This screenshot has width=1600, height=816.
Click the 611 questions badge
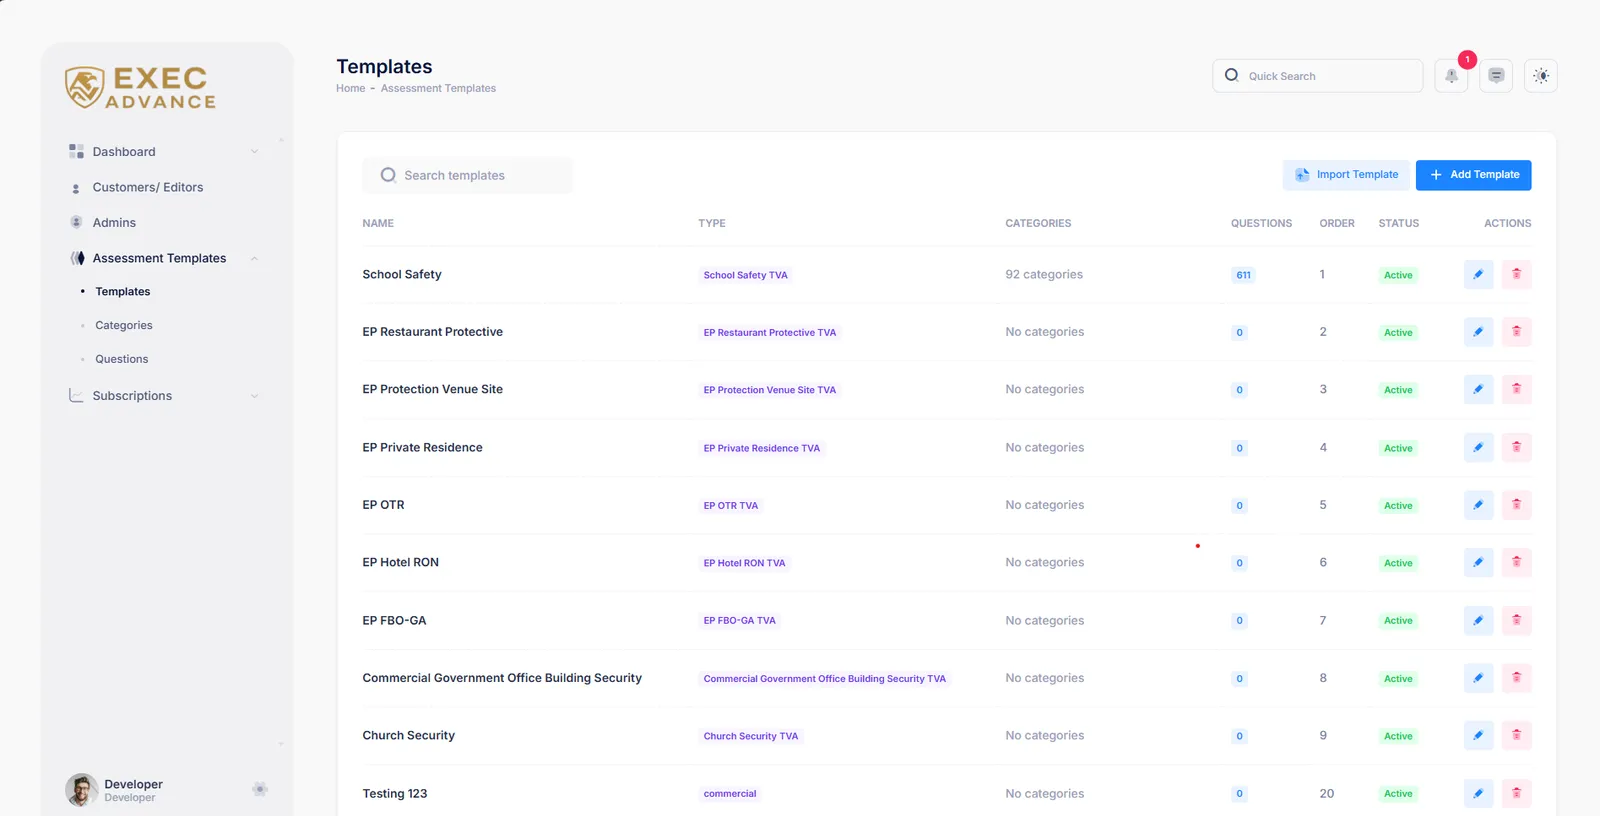[1243, 275]
